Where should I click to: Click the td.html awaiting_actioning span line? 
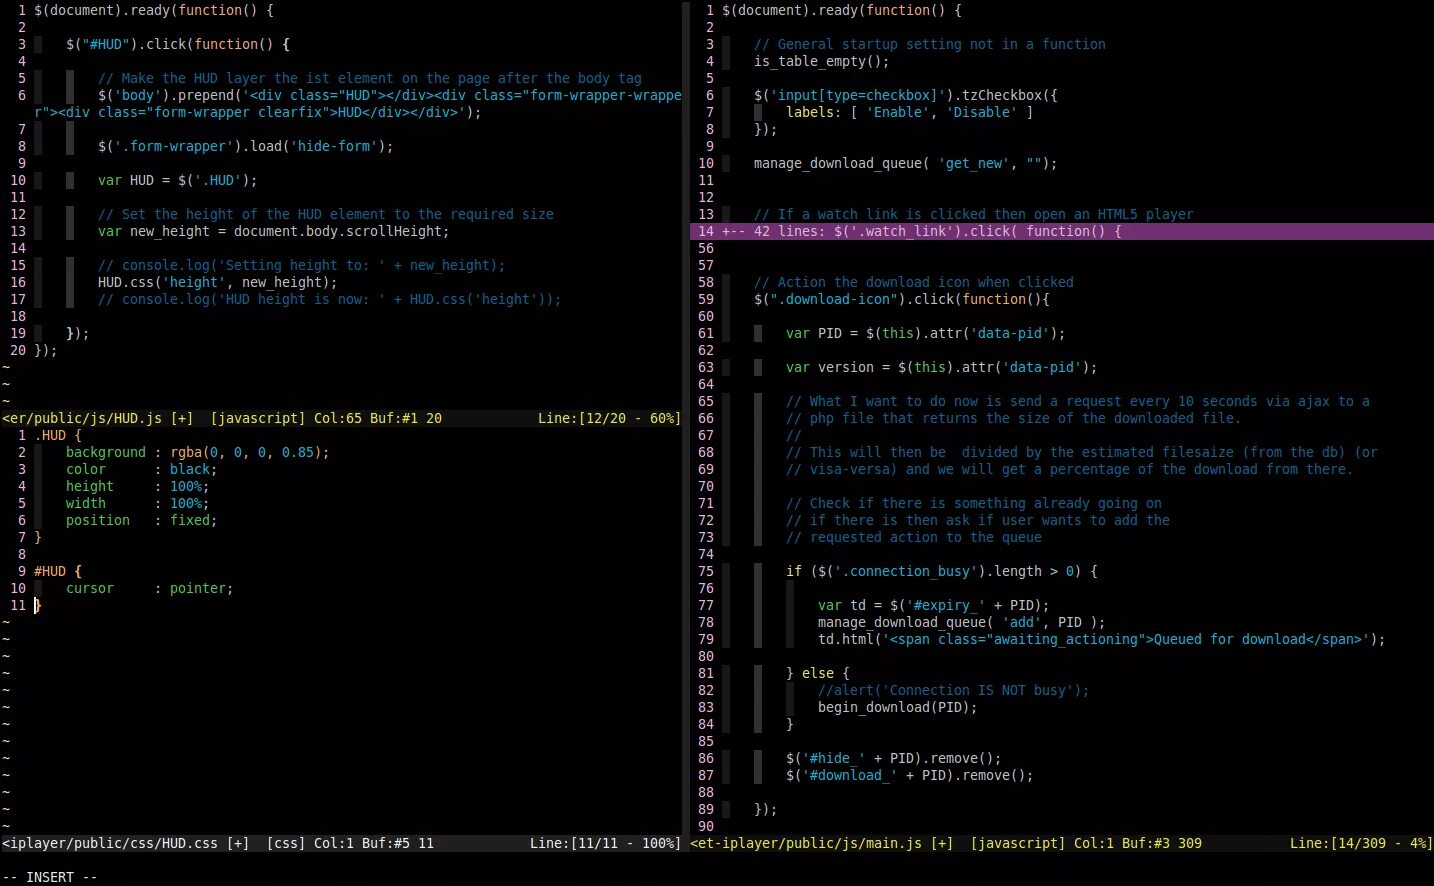coord(1102,639)
